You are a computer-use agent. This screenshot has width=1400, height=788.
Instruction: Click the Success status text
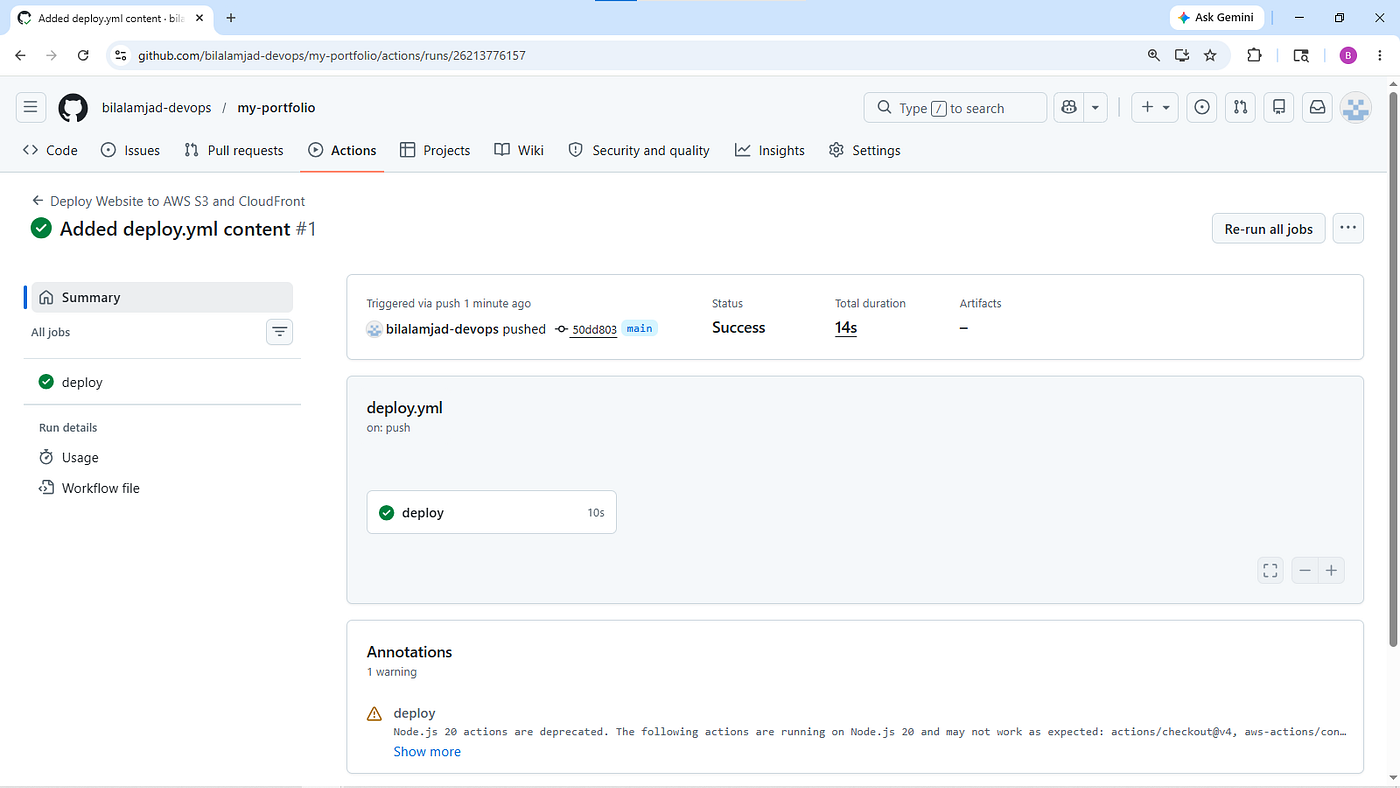(738, 328)
